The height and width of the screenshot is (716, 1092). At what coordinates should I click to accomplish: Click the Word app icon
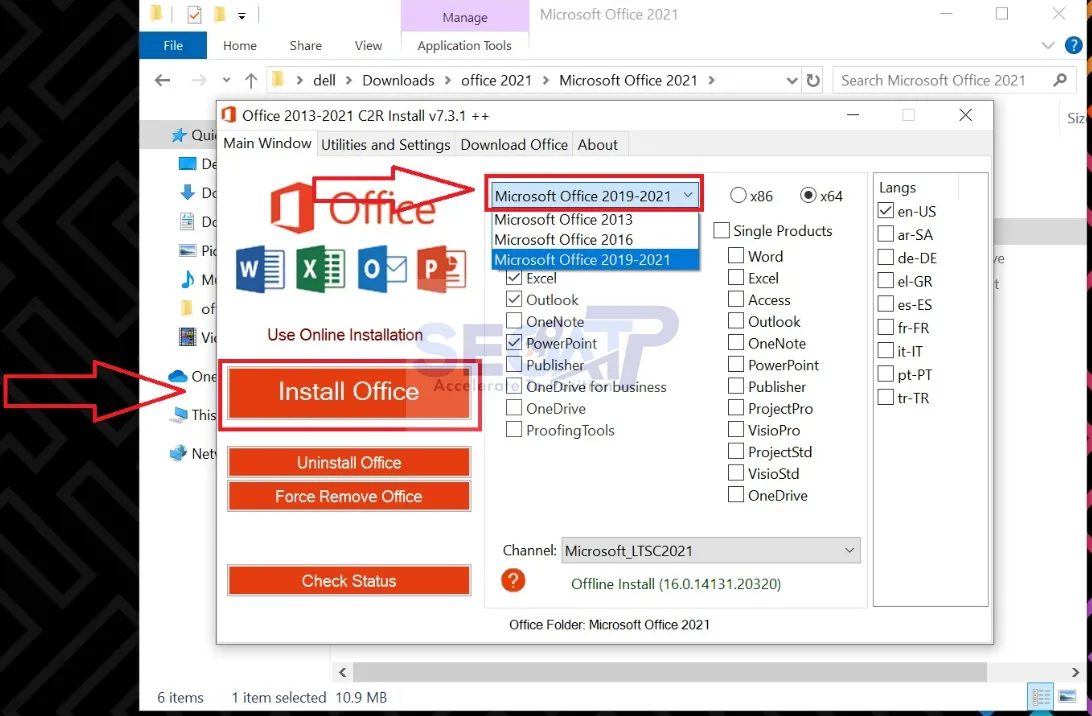259,269
